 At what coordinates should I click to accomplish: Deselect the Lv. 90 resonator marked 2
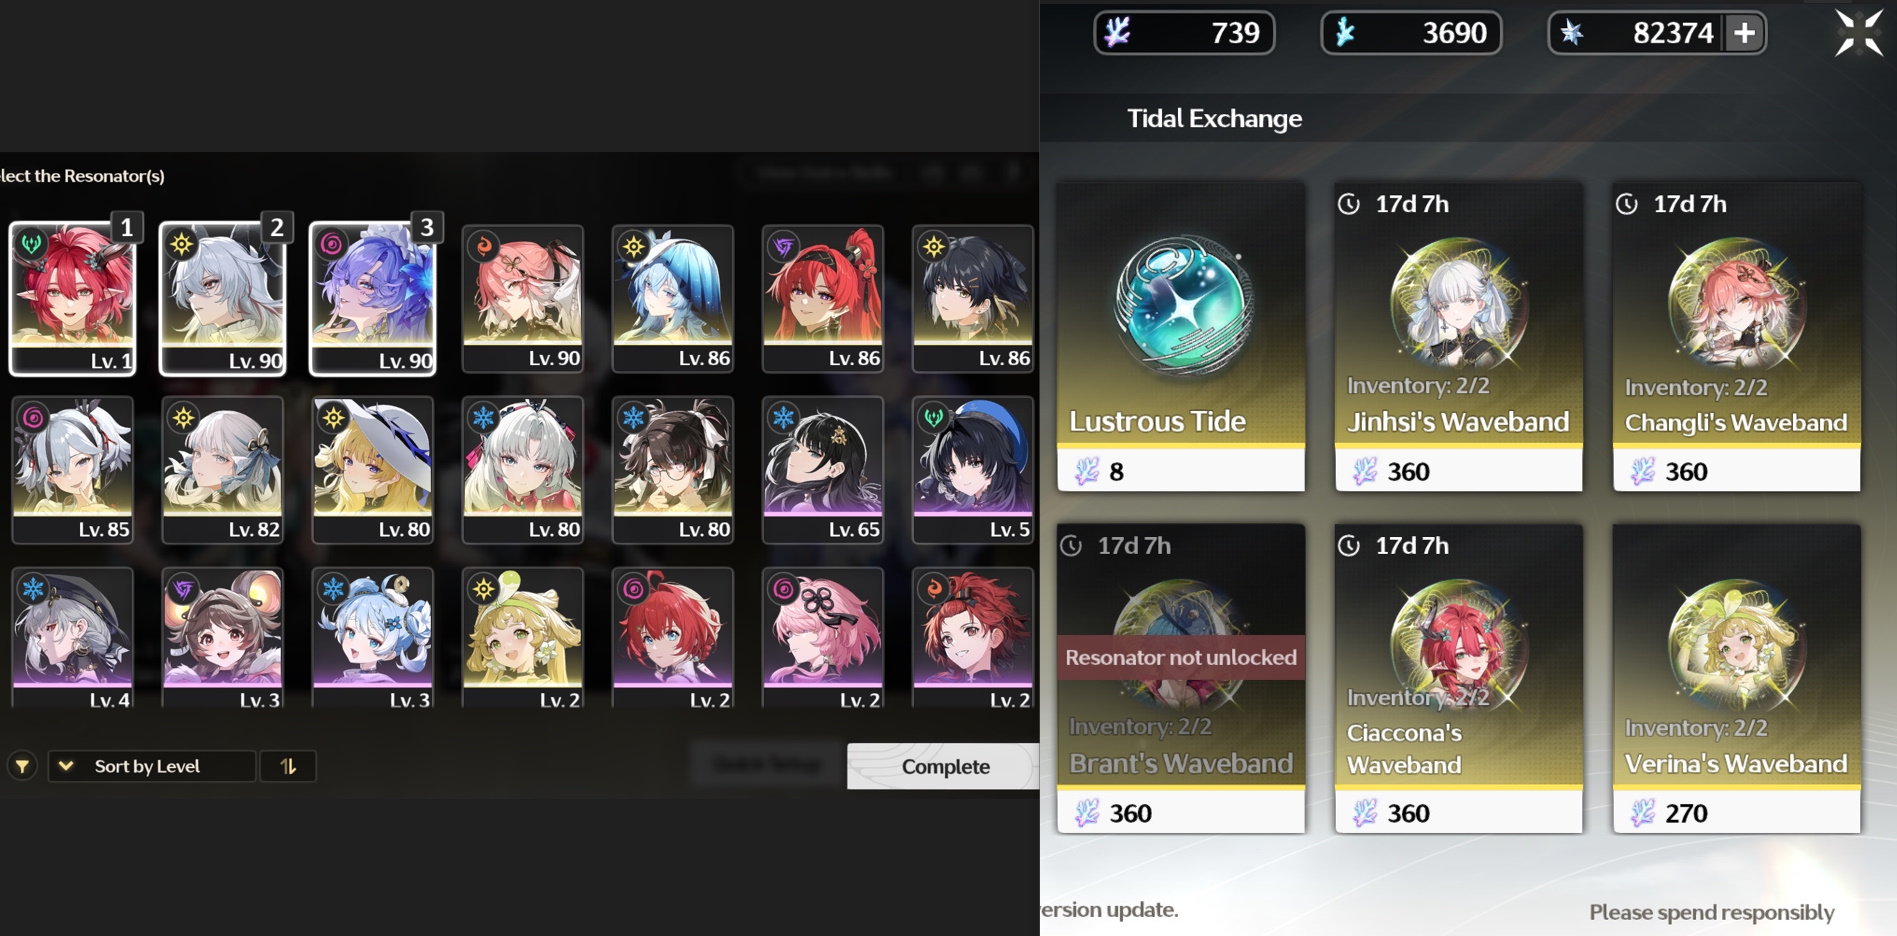tap(223, 298)
